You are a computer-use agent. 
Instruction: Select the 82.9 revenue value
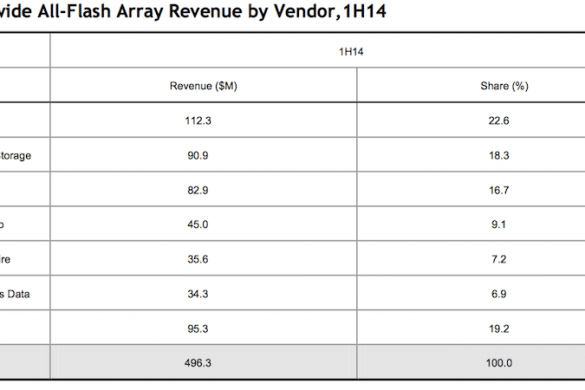198,190
